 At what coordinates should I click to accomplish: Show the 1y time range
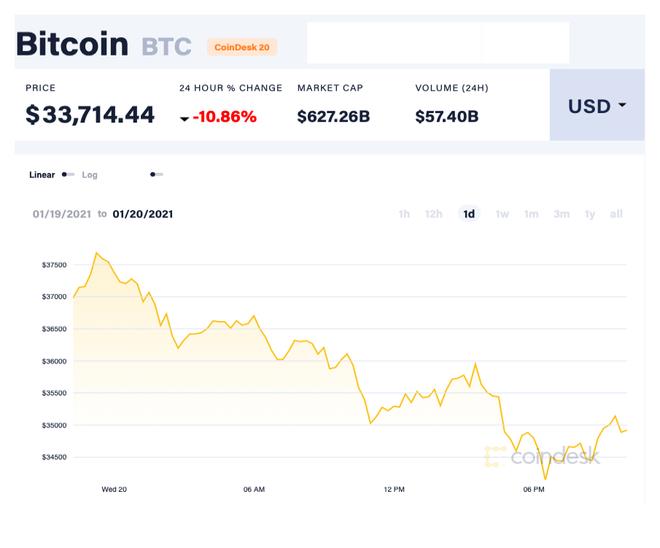click(x=590, y=214)
